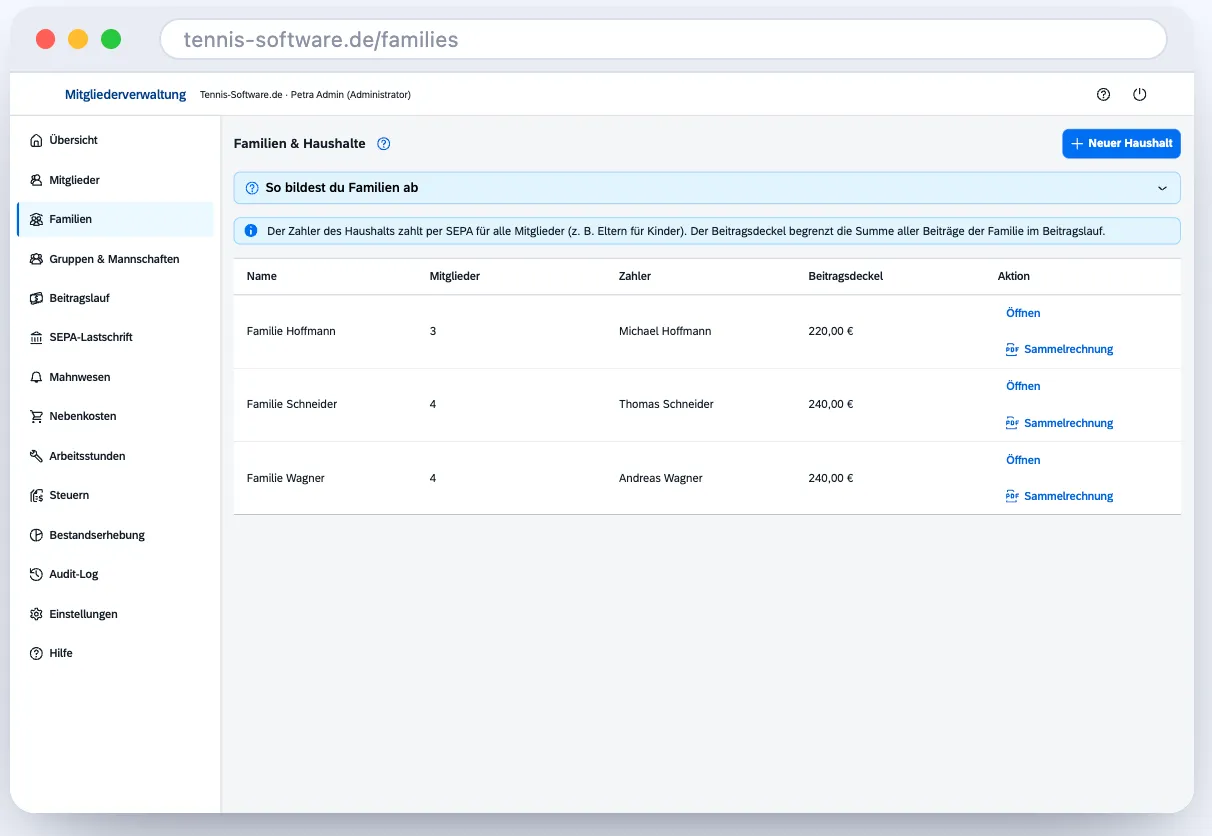
Task: Click the power logout icon in the header
Action: (x=1139, y=95)
